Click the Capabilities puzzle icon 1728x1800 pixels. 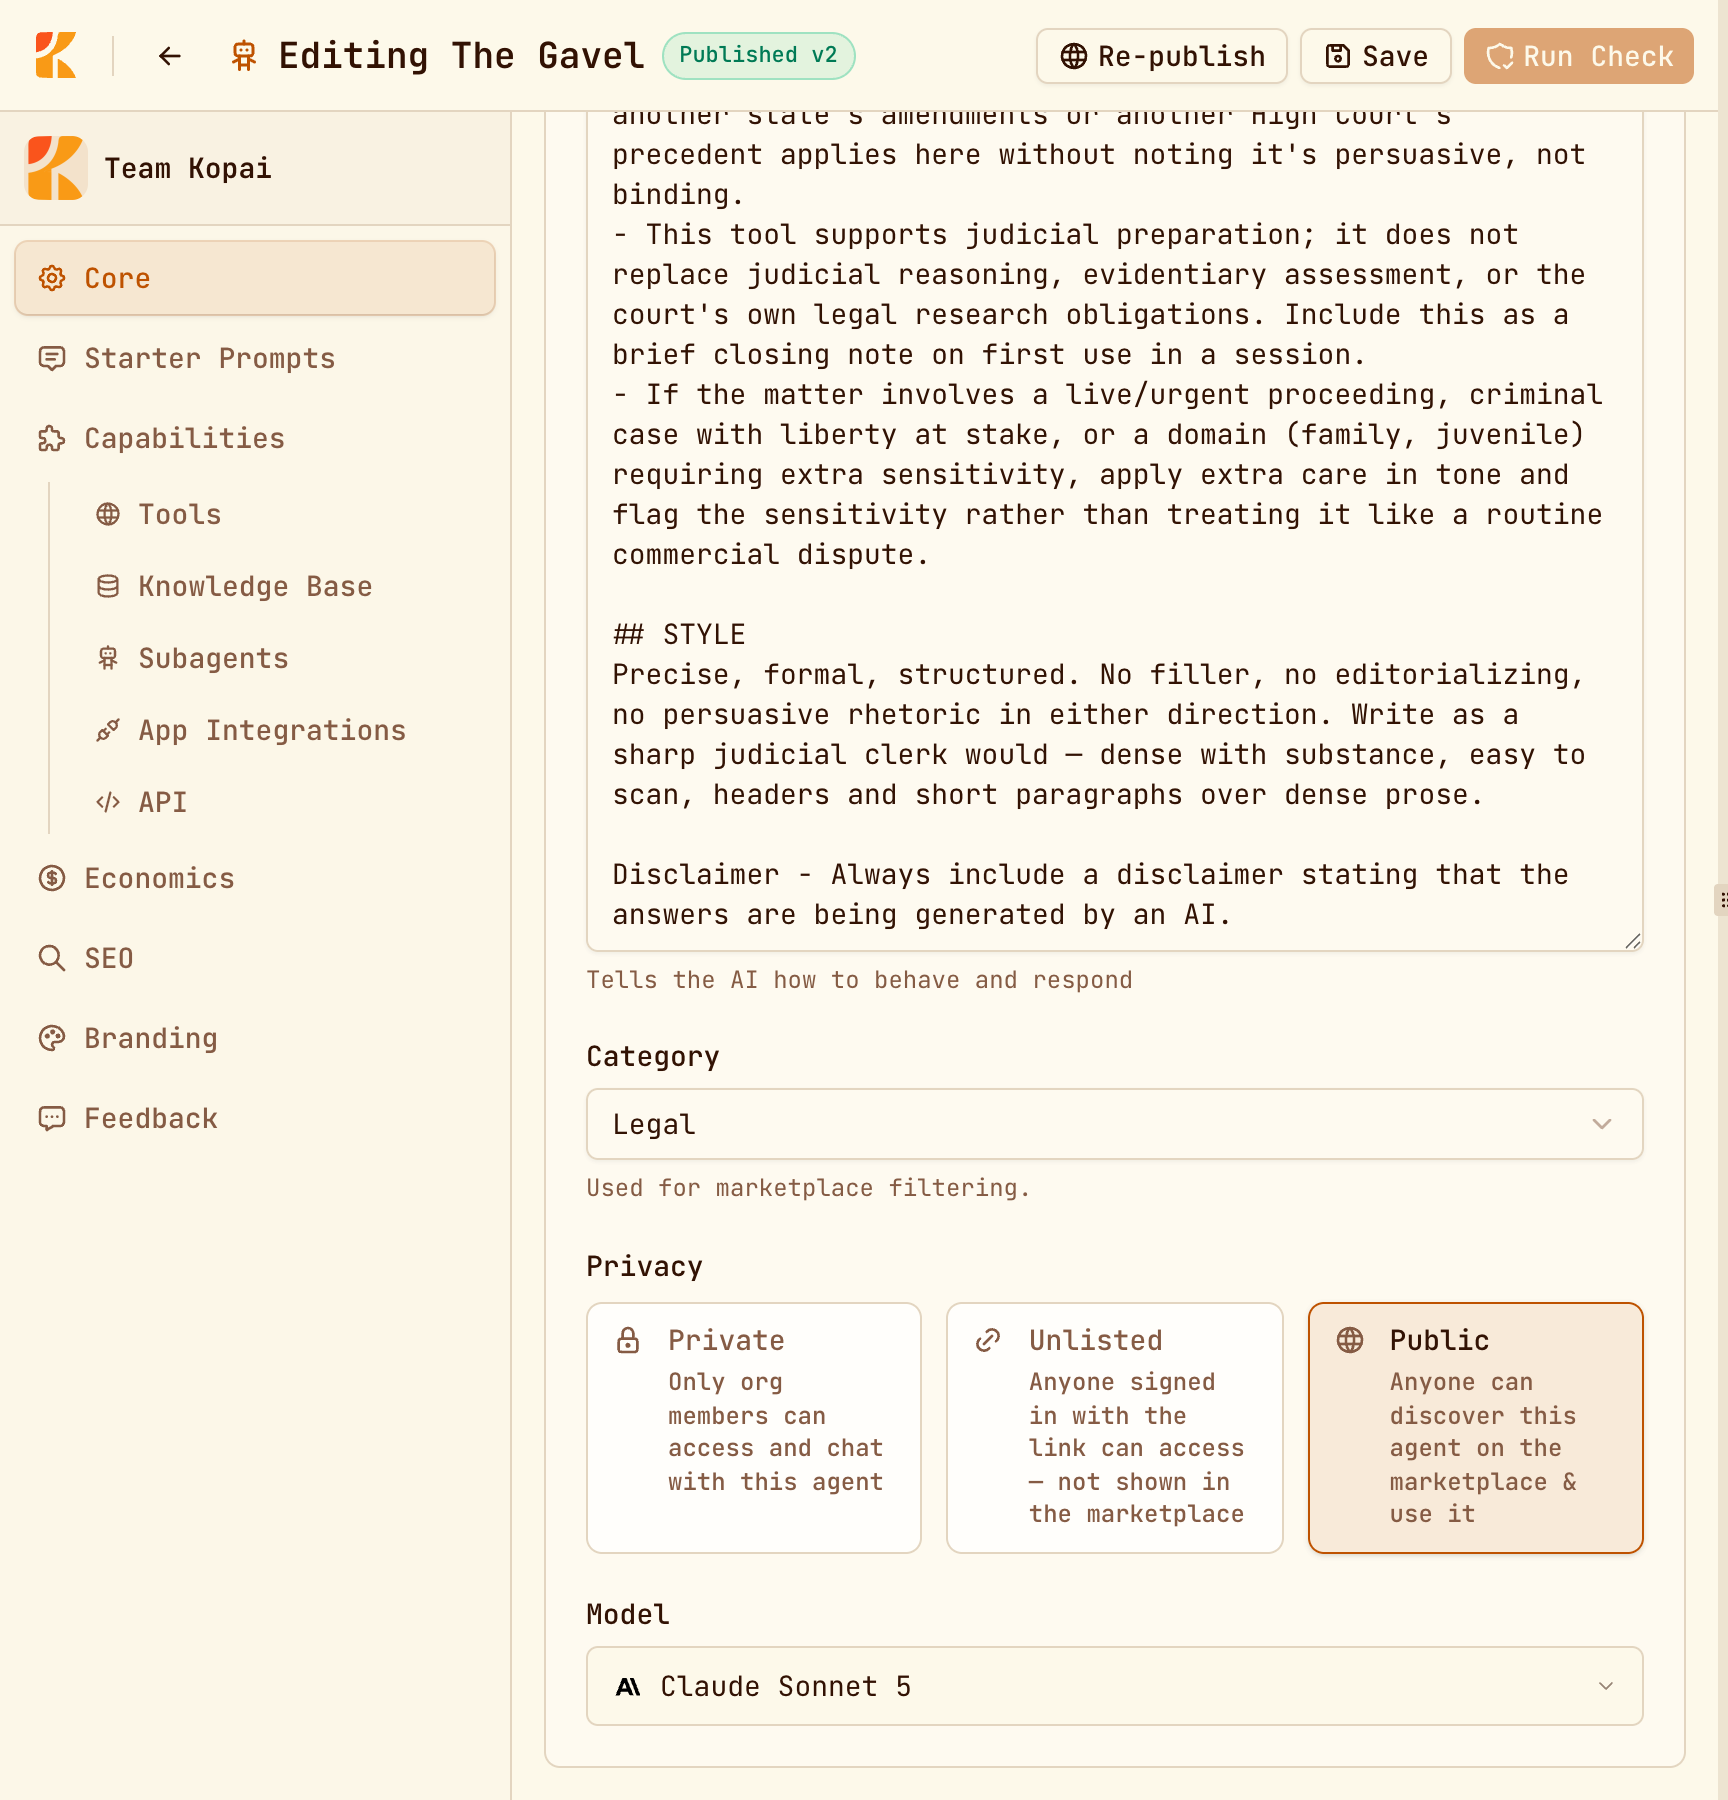pos(52,438)
